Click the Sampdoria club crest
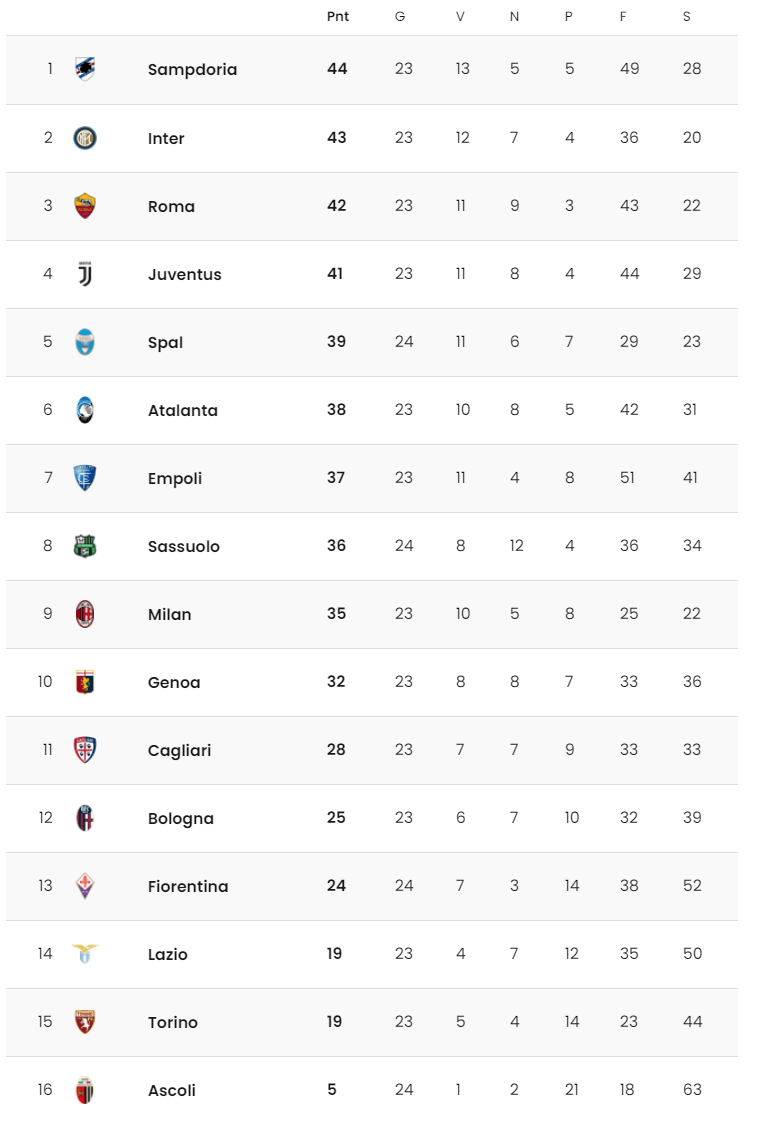This screenshot has width=760, height=1129. coord(85,69)
